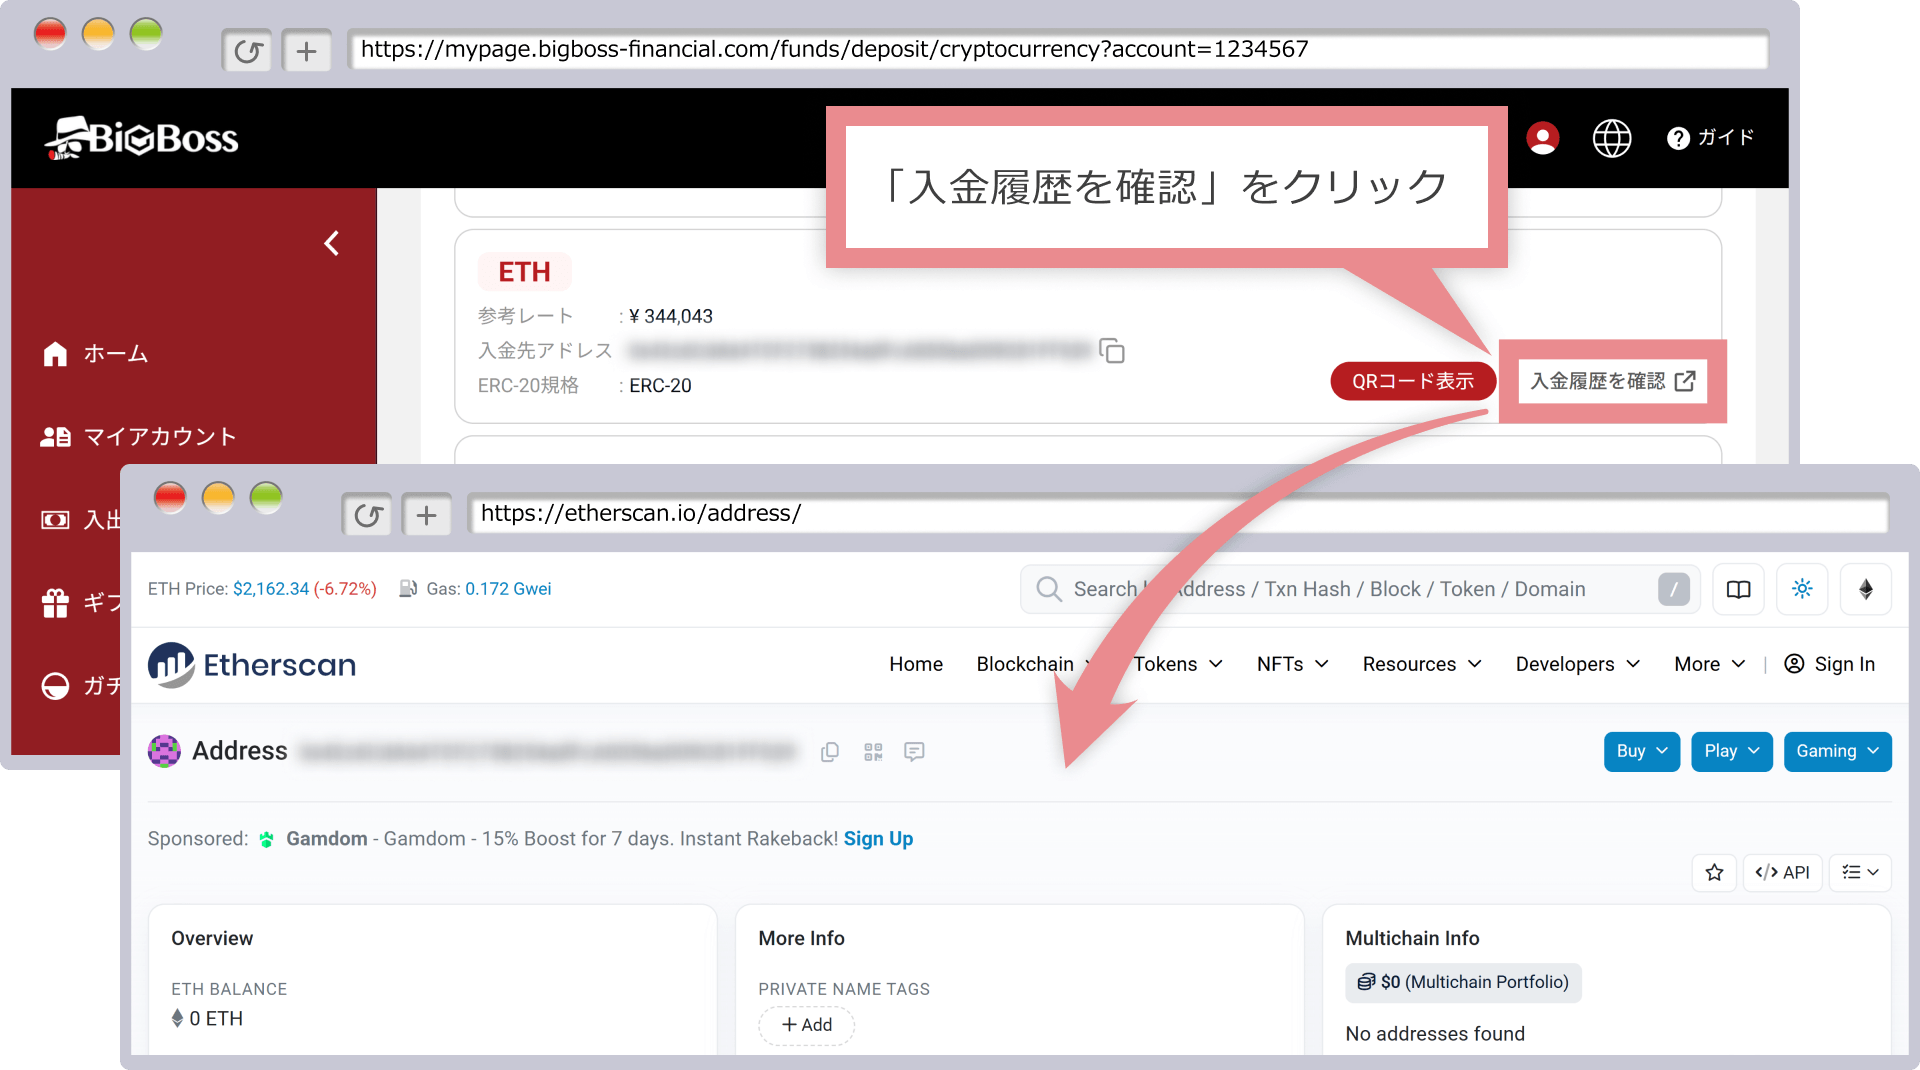This screenshot has height=1070, width=1920.
Task: Expand the More menu
Action: tap(1710, 664)
